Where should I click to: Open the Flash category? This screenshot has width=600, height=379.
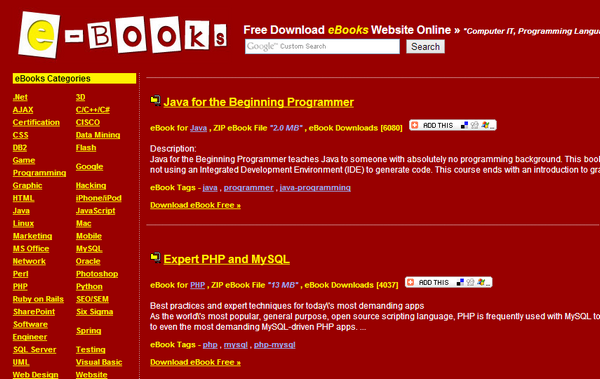86,148
